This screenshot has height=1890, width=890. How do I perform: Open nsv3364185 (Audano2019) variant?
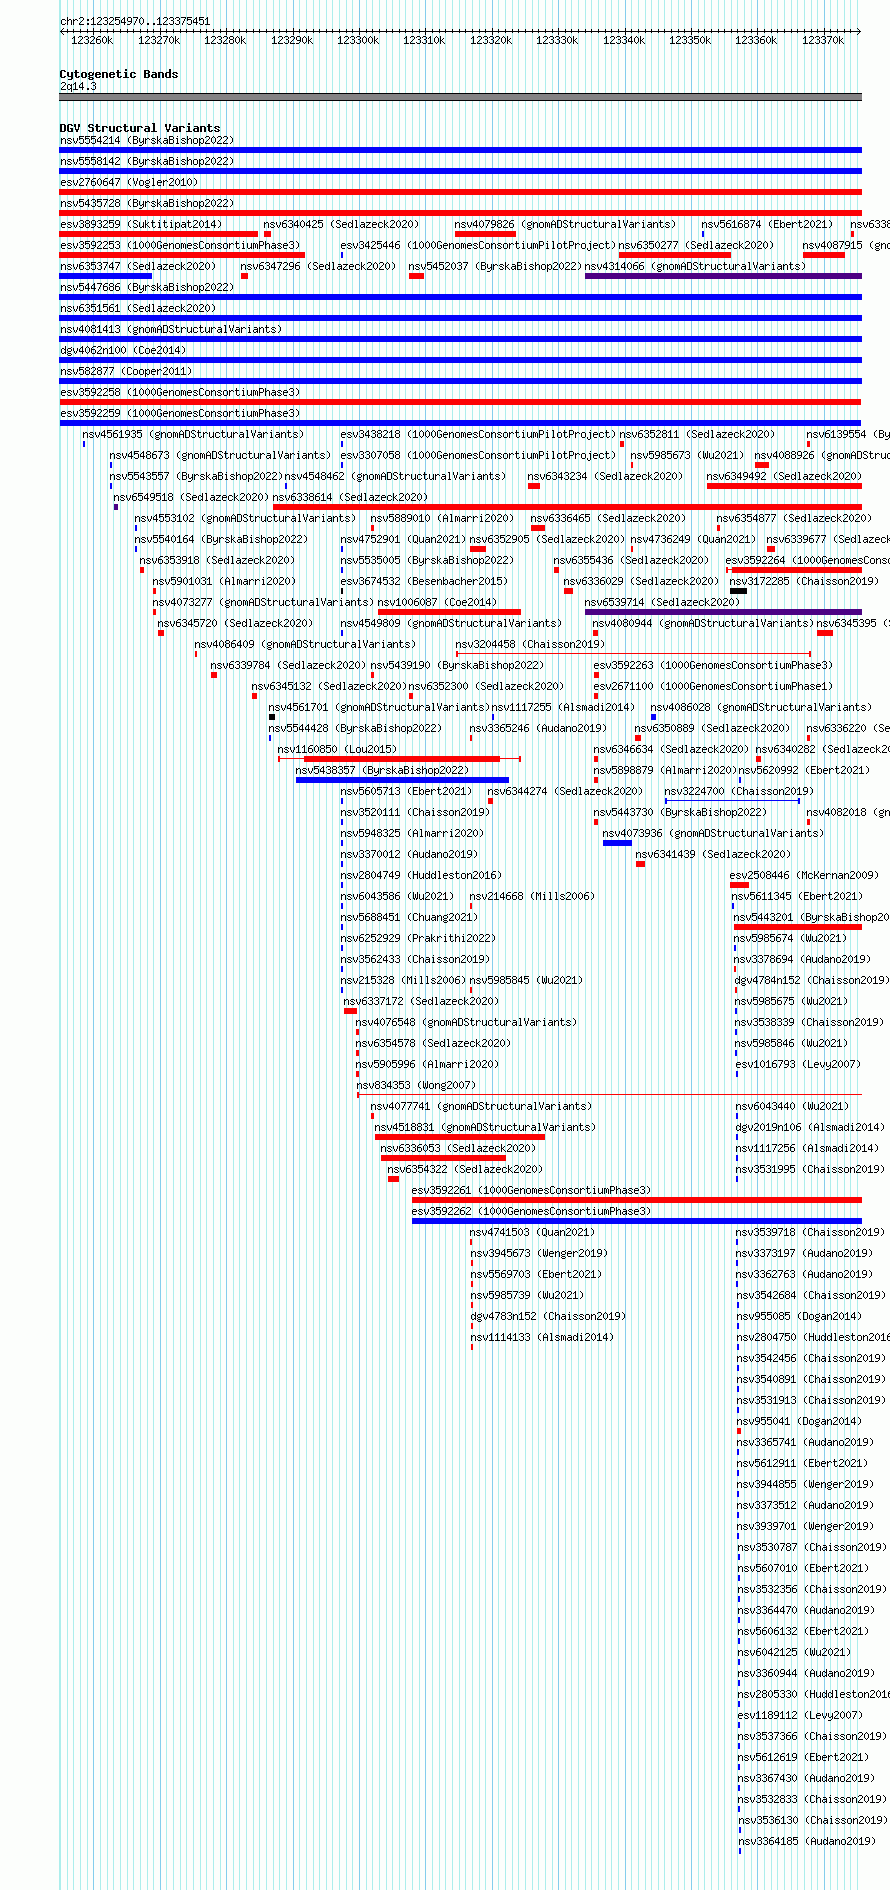click(807, 1842)
